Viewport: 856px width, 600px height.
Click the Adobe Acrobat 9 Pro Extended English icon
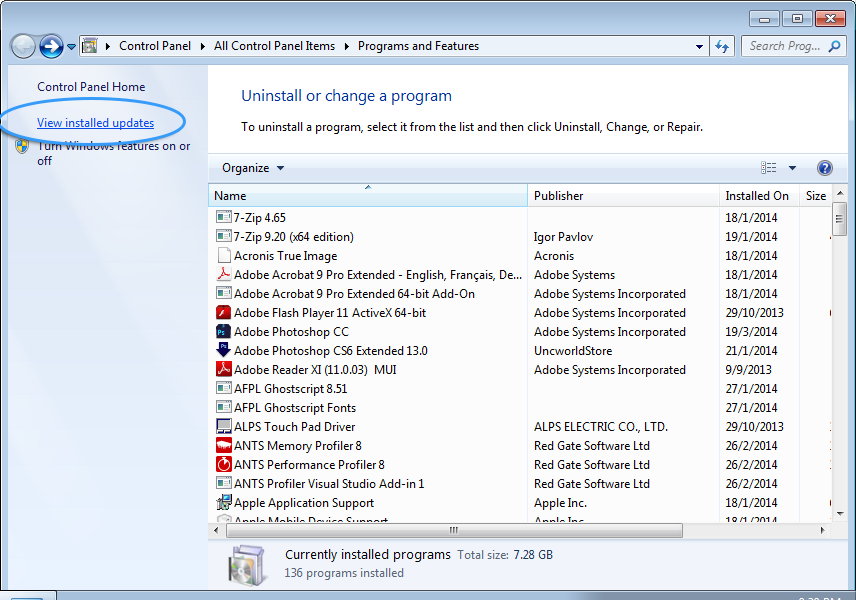[x=223, y=274]
